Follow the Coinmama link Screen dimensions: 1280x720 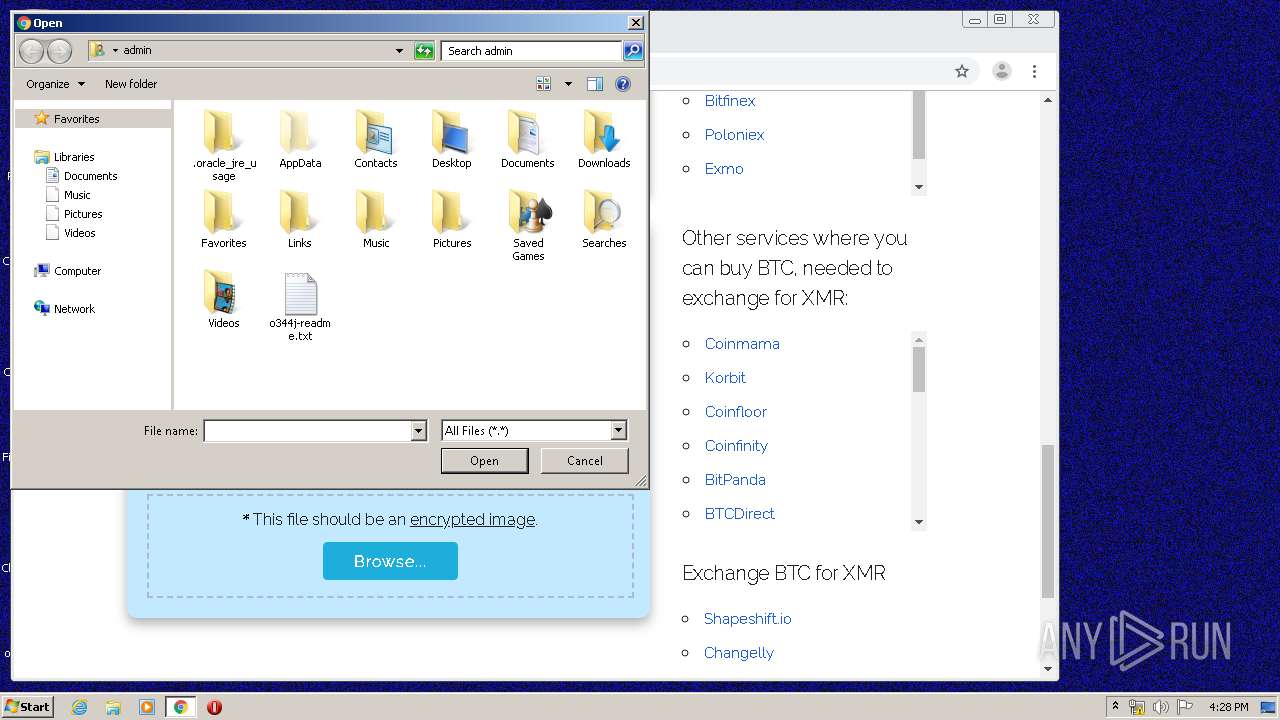[742, 344]
